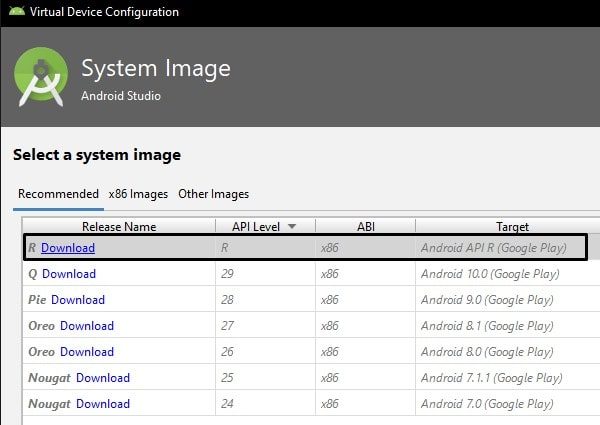Click the ABI column header
This screenshot has height=425, width=600.
point(365,226)
